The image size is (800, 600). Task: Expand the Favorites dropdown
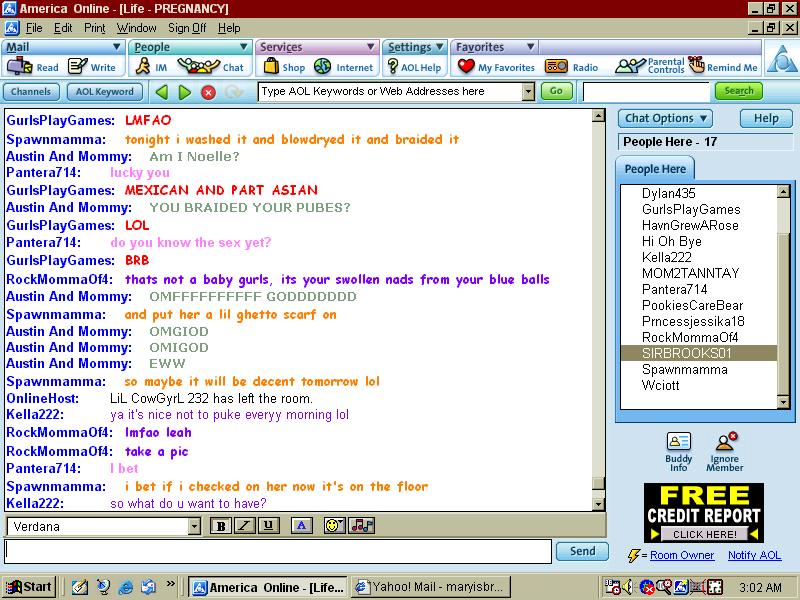pos(530,47)
